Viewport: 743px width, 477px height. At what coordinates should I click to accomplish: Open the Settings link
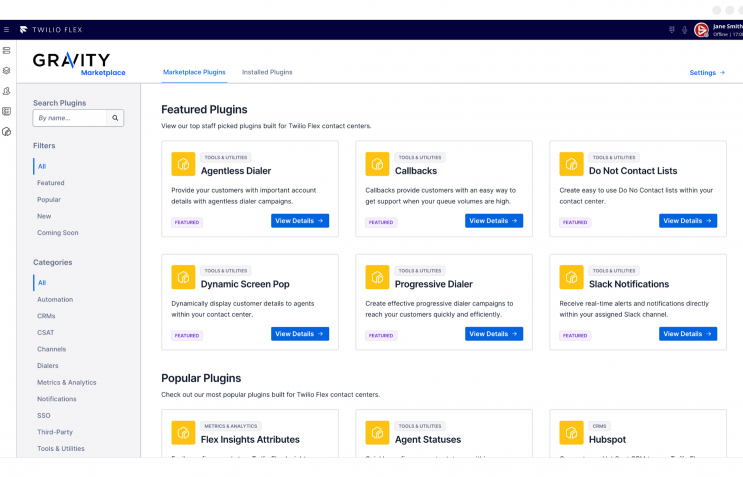click(707, 72)
